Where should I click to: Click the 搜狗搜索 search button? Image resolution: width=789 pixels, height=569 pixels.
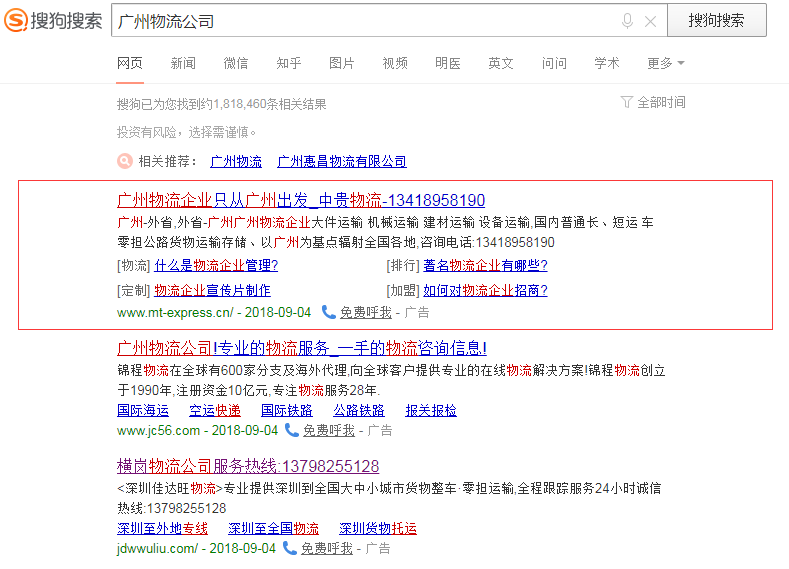(717, 20)
